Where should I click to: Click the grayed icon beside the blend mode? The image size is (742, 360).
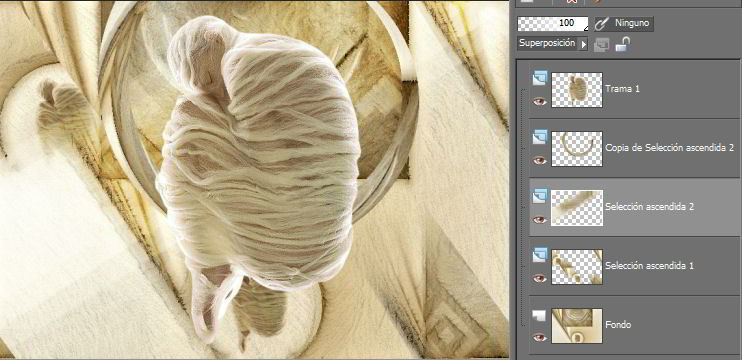[x=601, y=45]
